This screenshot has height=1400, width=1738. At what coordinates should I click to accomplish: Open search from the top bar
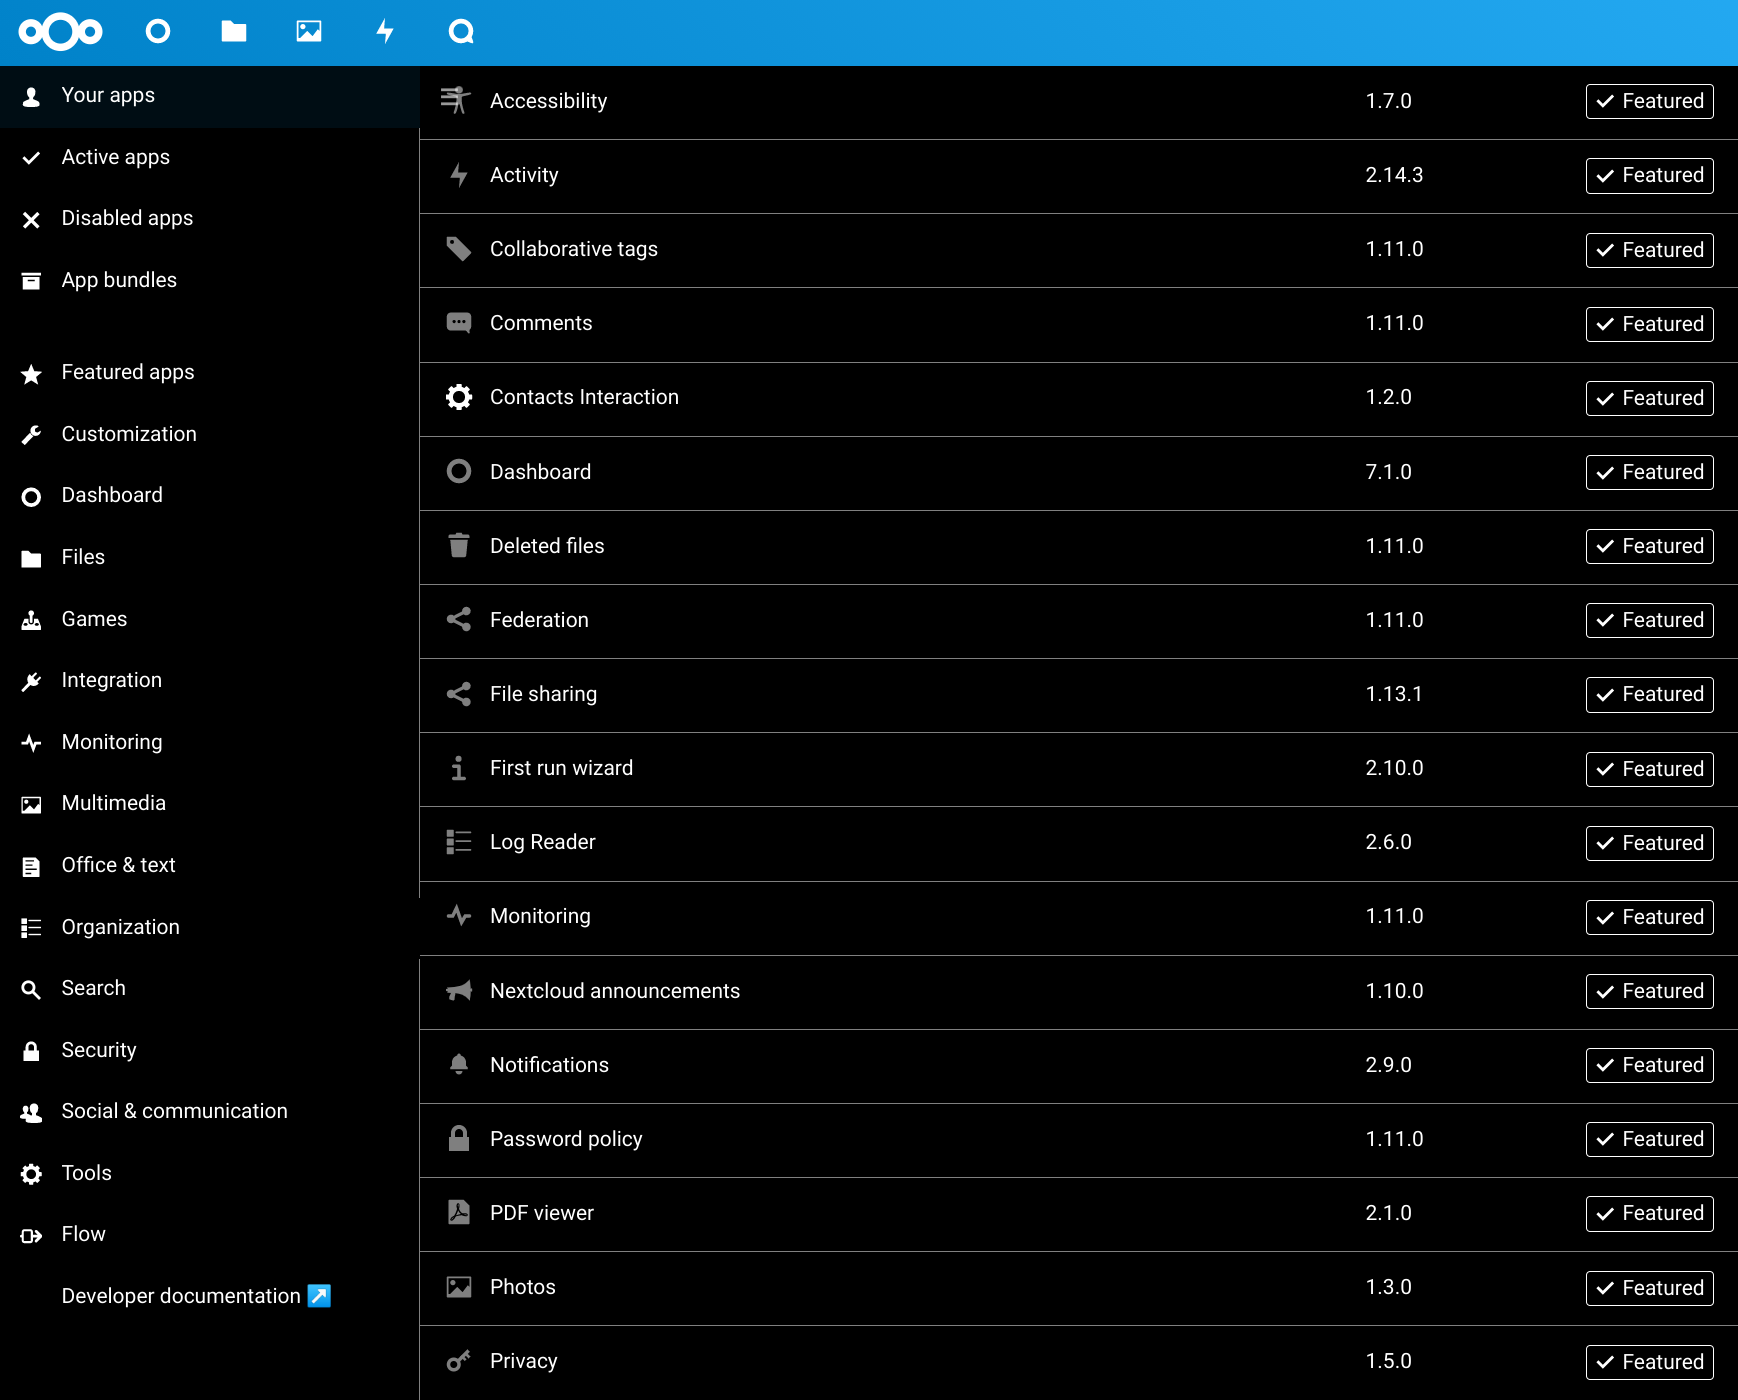461,31
